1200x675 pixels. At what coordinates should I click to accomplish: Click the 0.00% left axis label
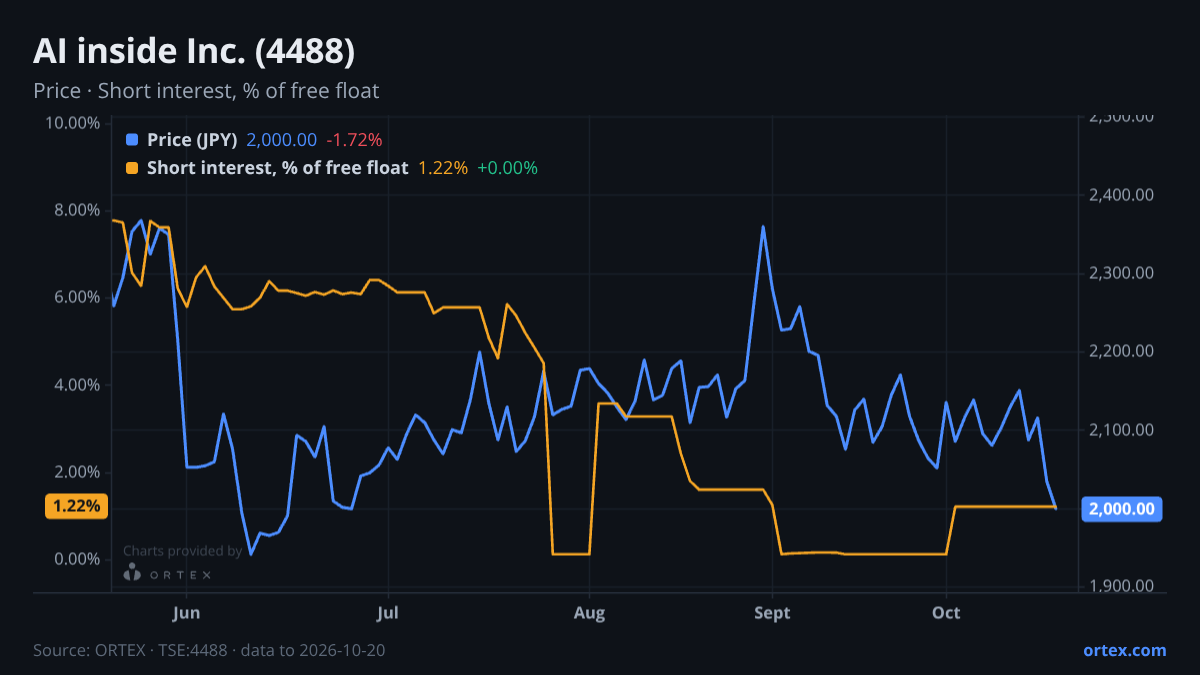tap(76, 559)
